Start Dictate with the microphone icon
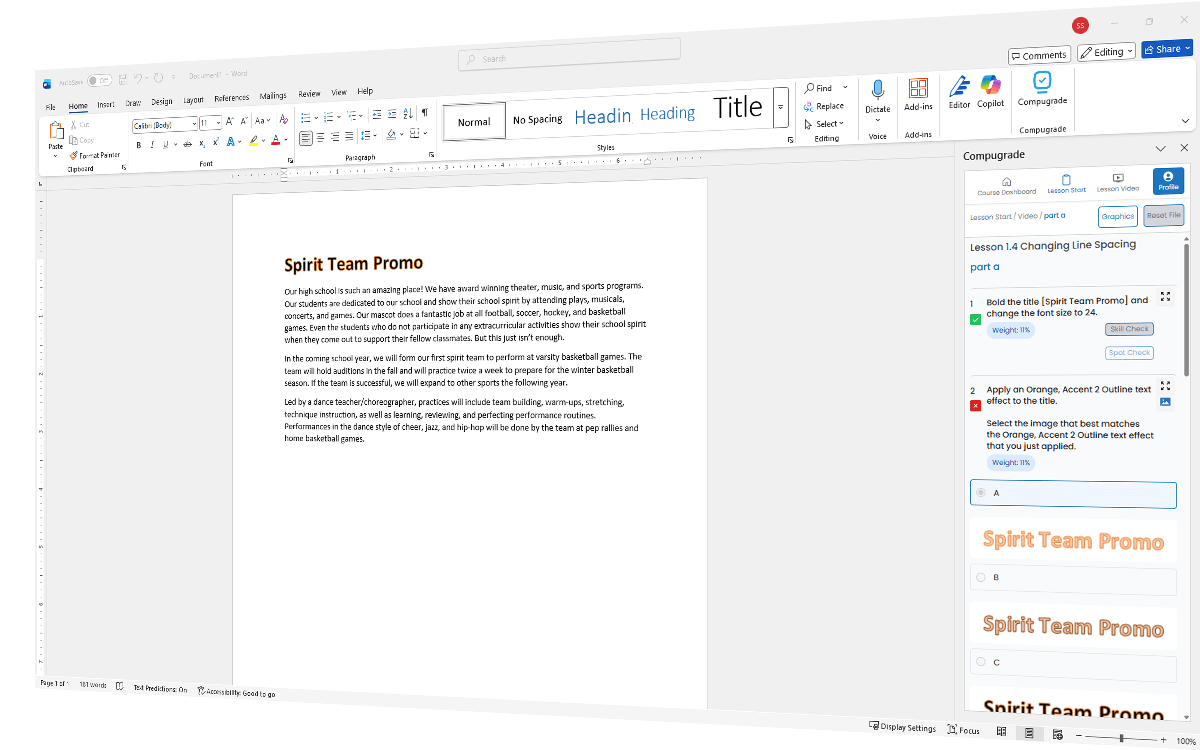Viewport: 1200px width, 750px height. click(x=877, y=91)
